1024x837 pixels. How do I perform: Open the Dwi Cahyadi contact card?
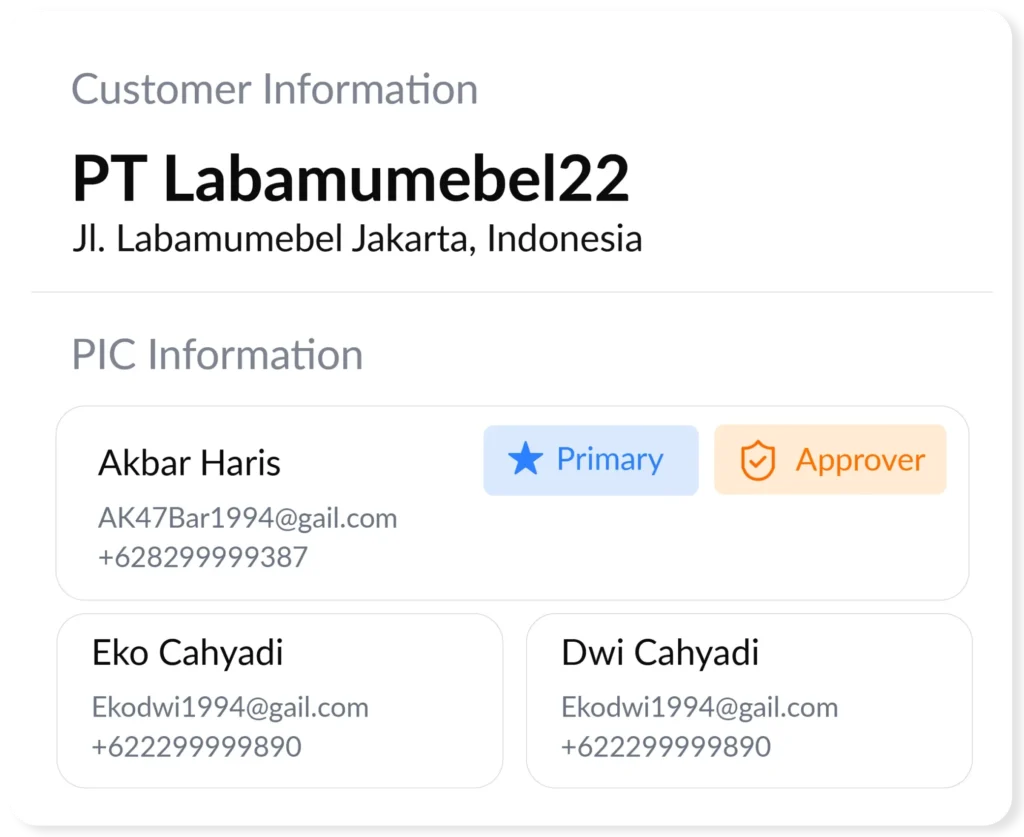(x=749, y=701)
